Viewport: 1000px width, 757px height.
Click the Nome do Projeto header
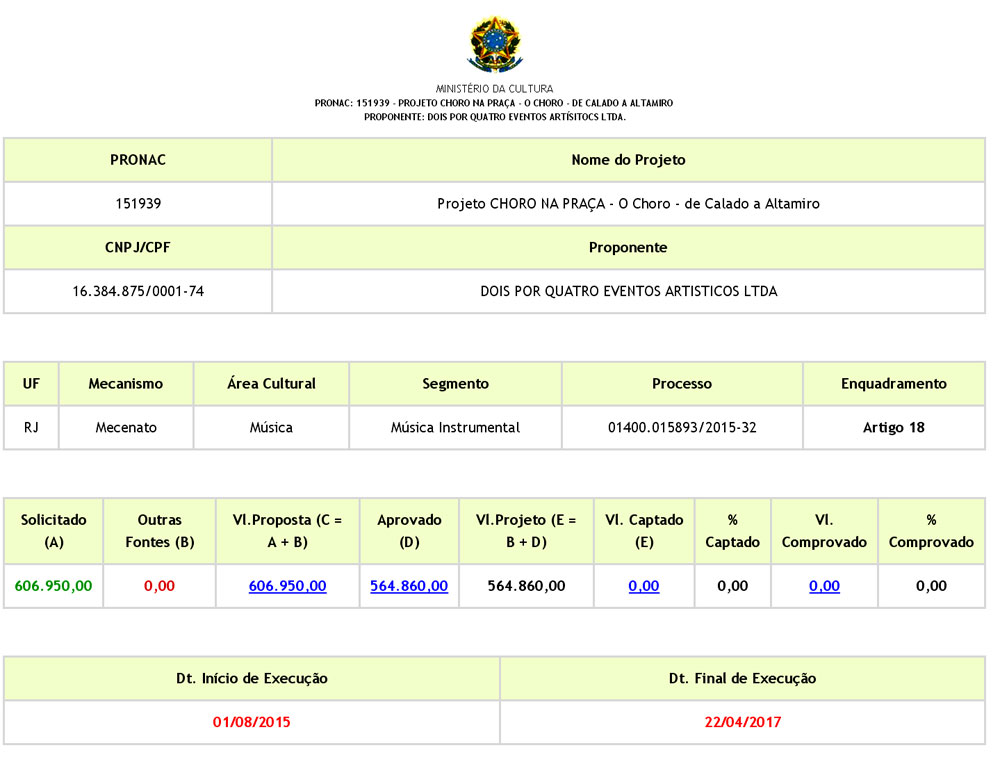point(628,160)
